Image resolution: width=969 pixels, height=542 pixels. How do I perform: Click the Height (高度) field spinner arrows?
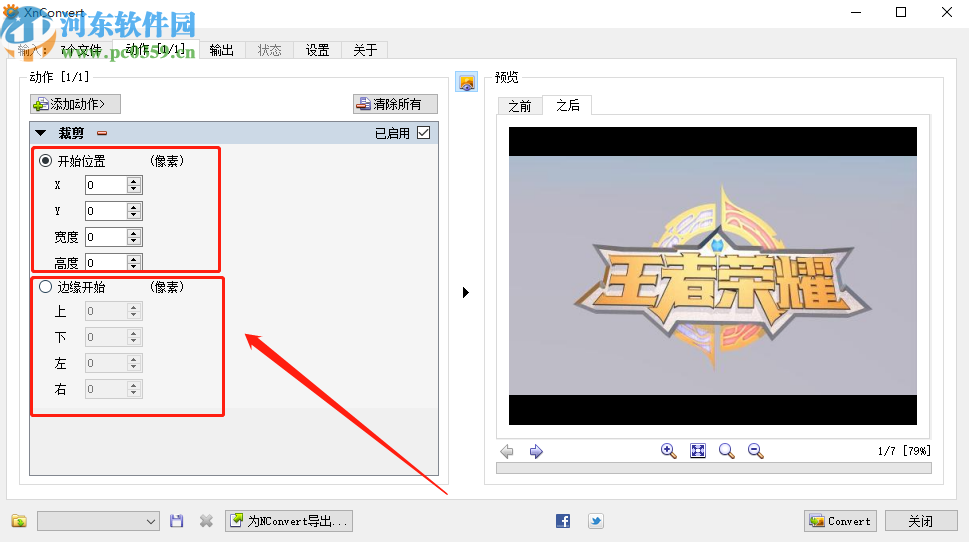pyautogui.click(x=133, y=262)
